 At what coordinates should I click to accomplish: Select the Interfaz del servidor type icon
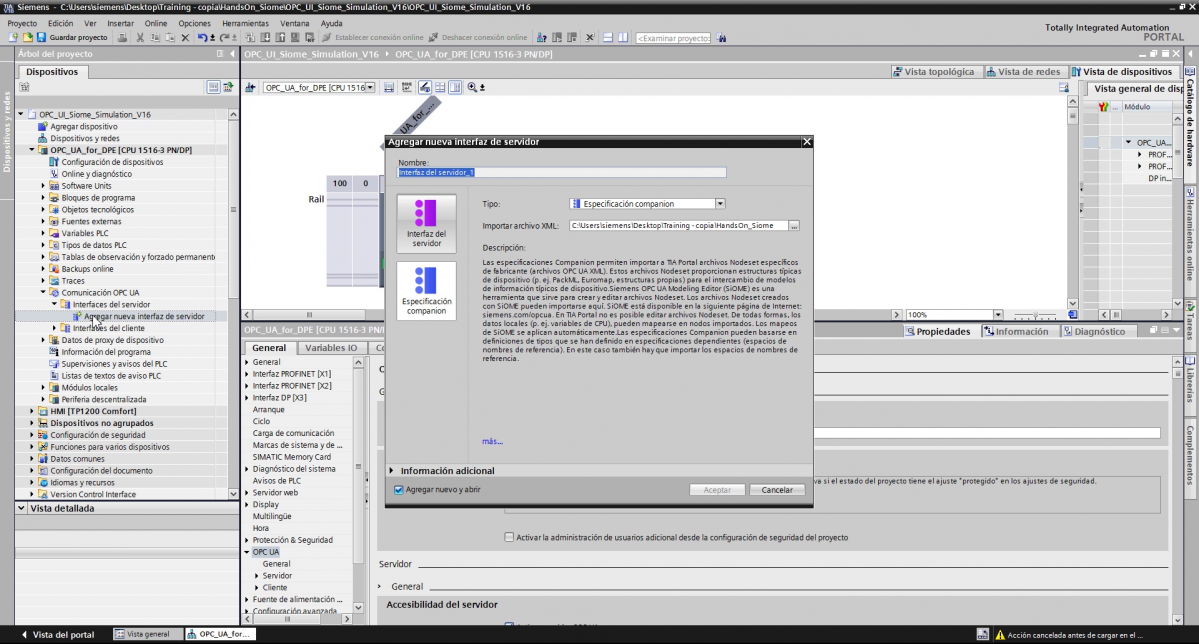click(x=426, y=223)
